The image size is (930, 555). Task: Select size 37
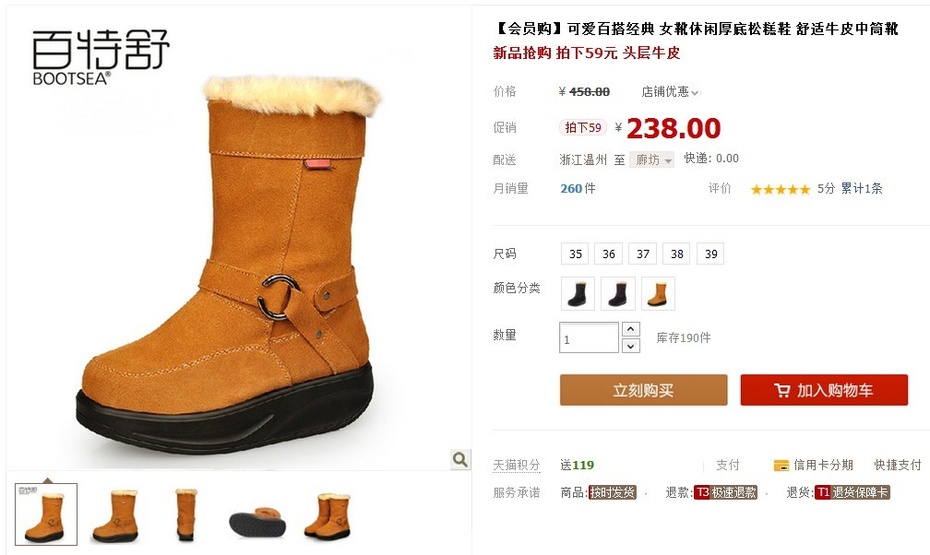pyautogui.click(x=642, y=254)
